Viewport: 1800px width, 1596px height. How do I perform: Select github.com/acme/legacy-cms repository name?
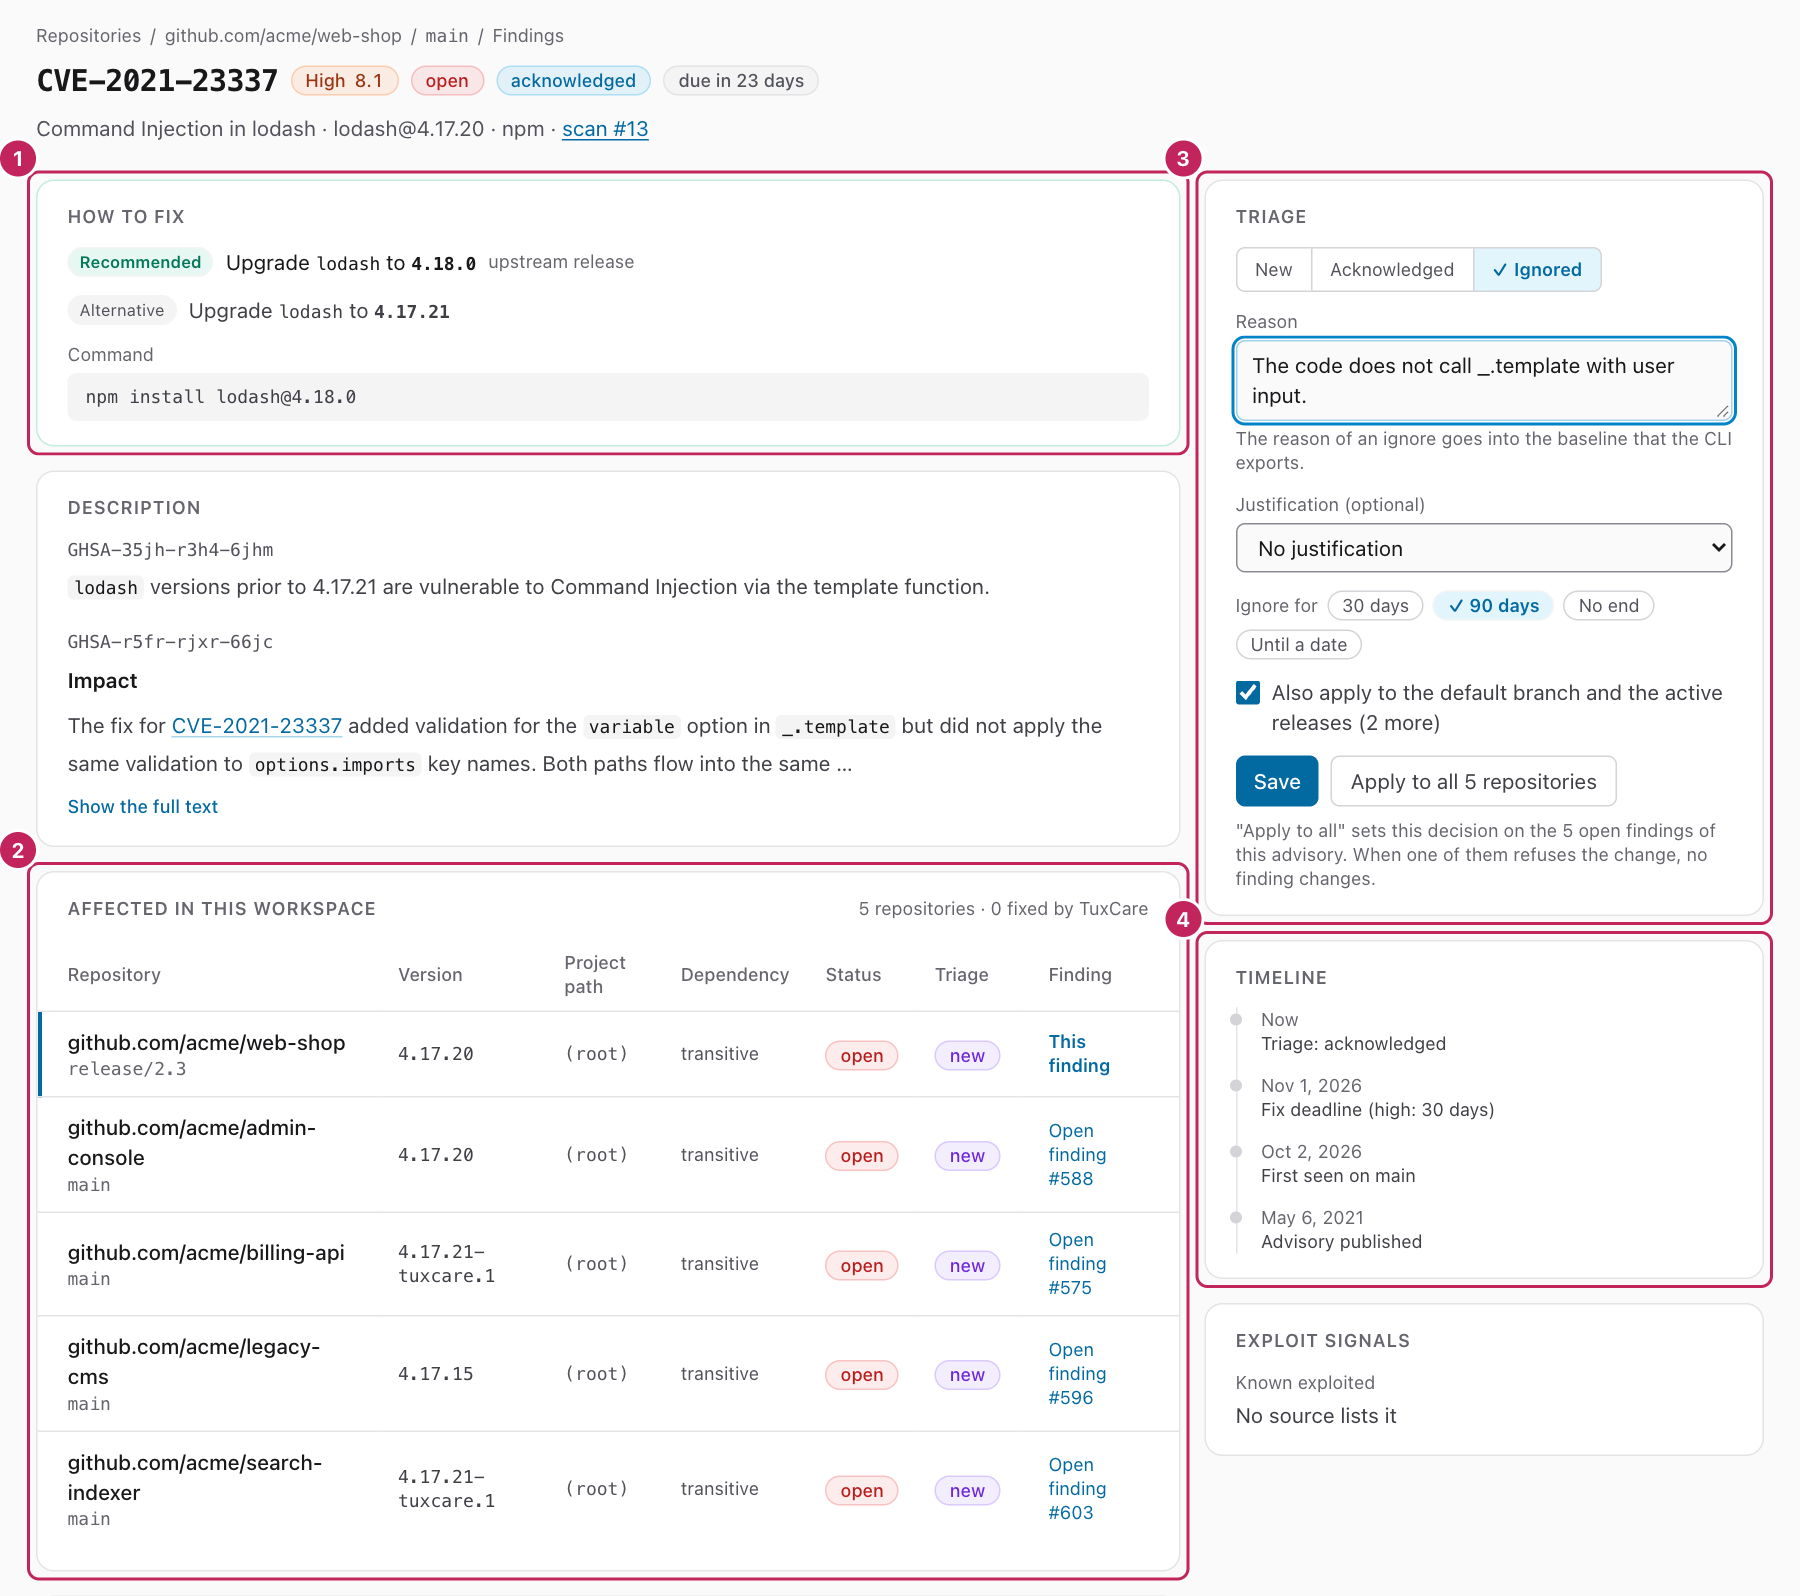click(194, 1362)
